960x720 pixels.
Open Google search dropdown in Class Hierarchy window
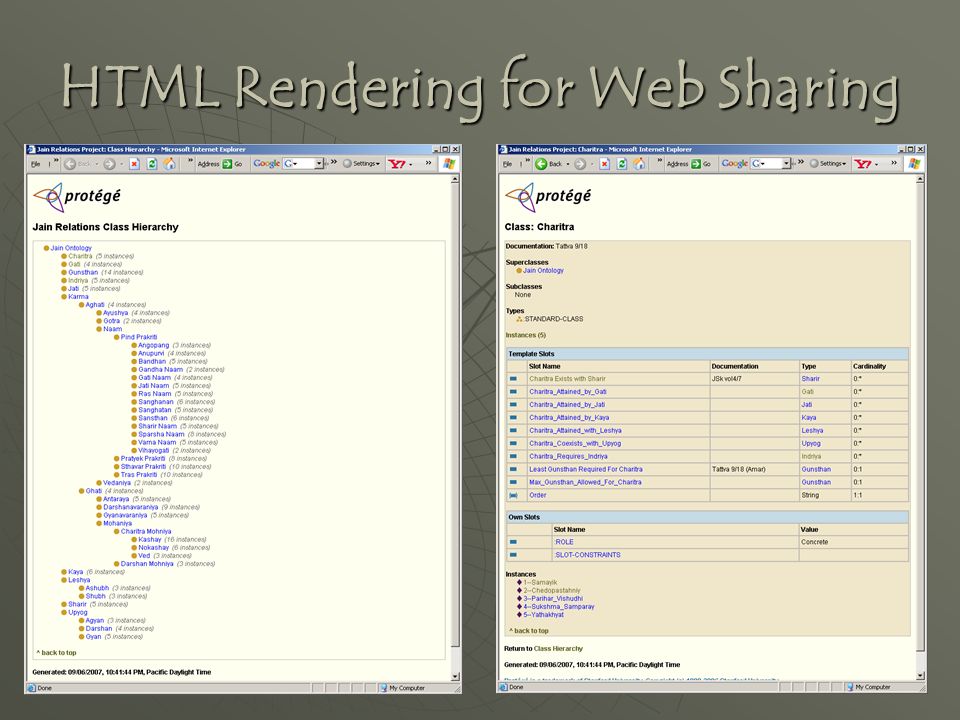point(319,163)
